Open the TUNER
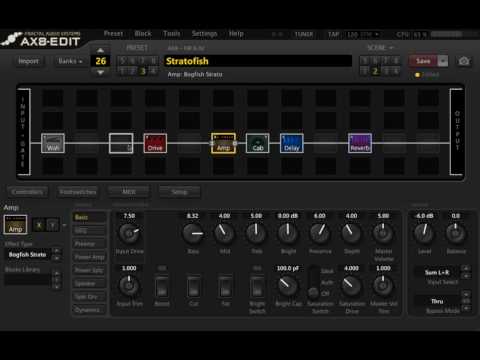Image resolution: width=480 pixels, height=360 pixels. coord(304,34)
